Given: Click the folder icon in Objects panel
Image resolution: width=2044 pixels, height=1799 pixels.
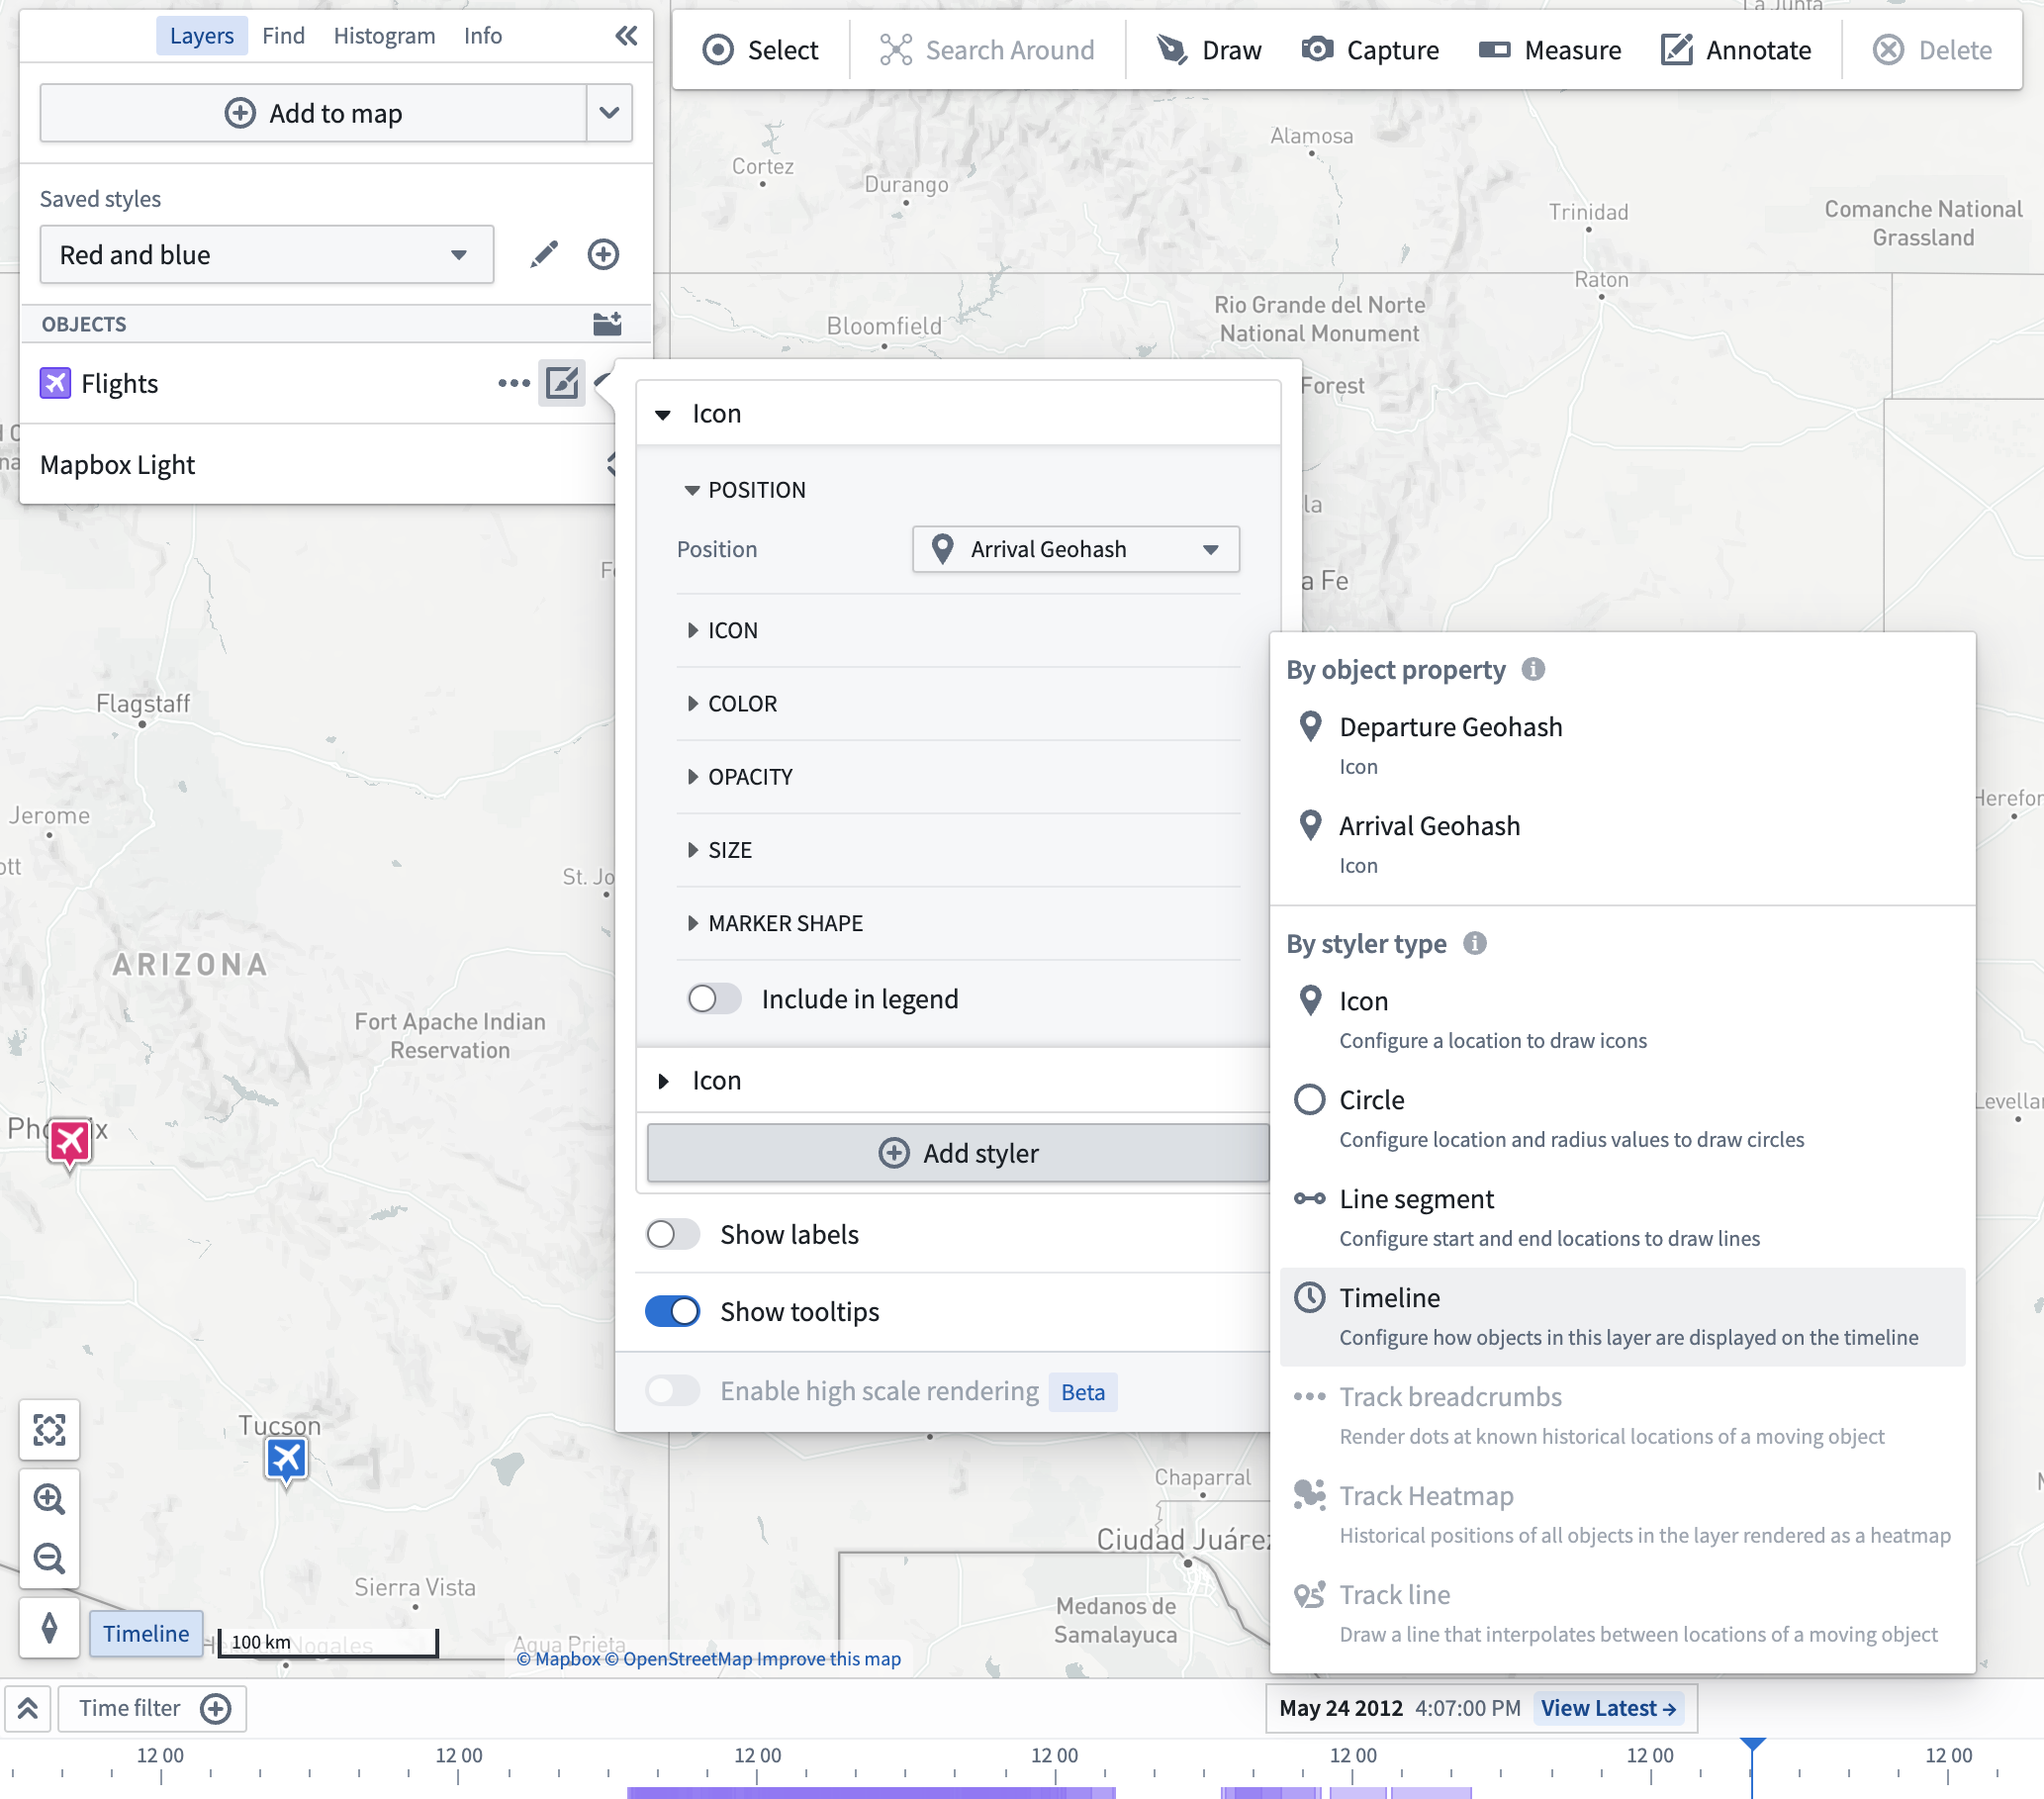Looking at the screenshot, I should [604, 324].
